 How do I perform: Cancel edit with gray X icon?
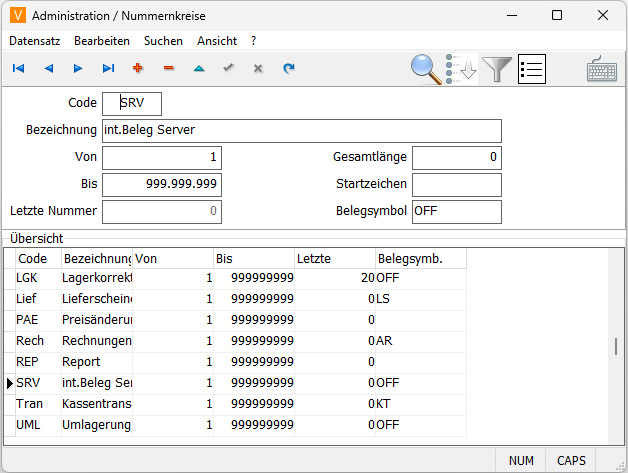point(258,68)
